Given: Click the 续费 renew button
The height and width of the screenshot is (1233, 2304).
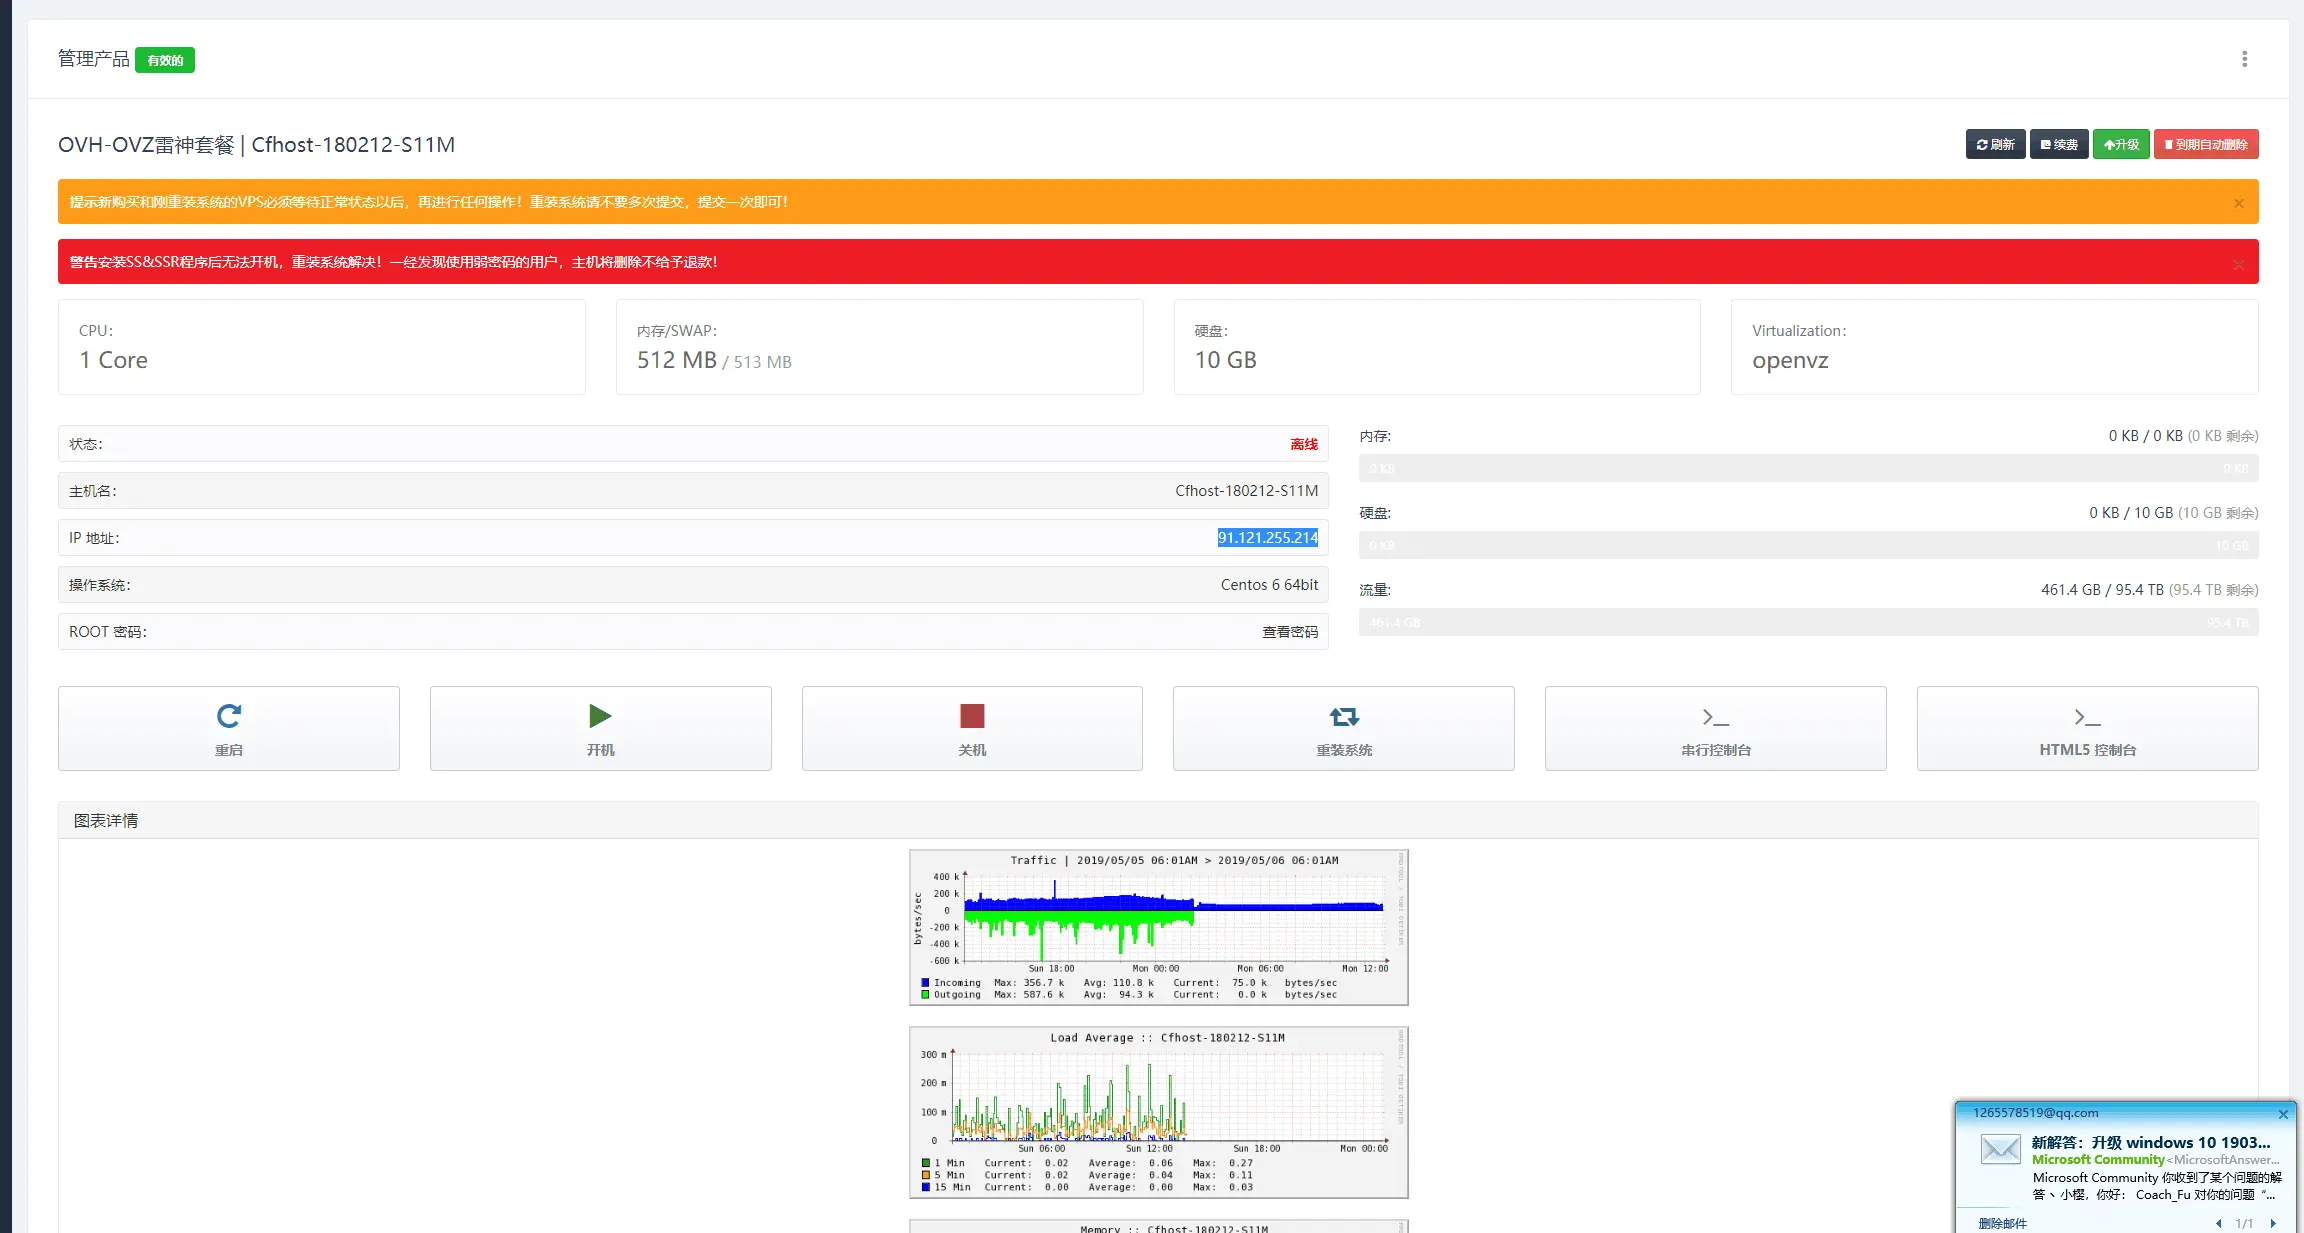Looking at the screenshot, I should coord(2059,144).
